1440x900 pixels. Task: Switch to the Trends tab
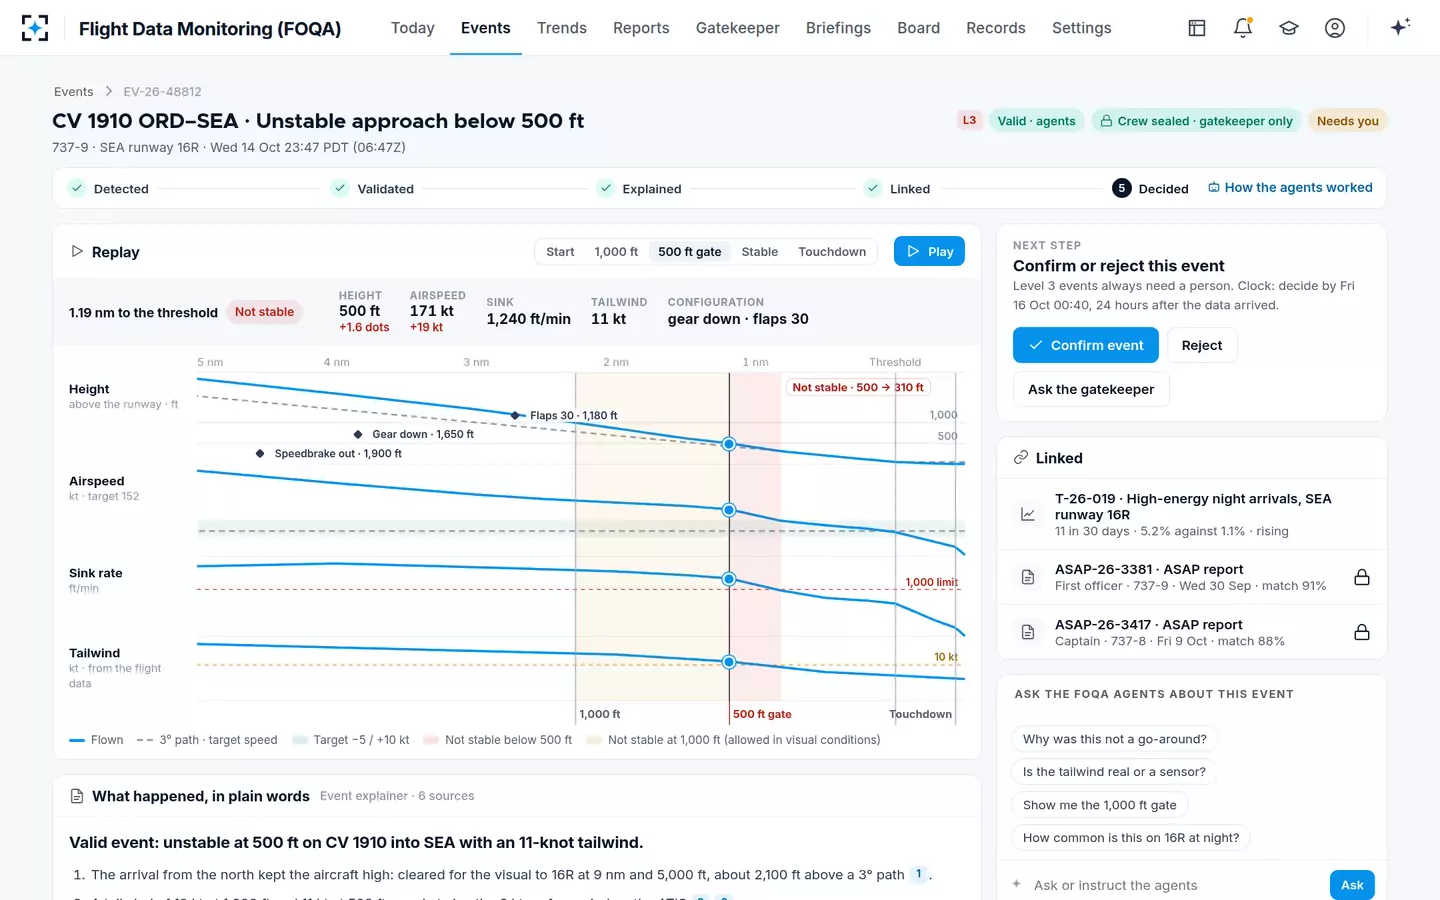tap(562, 28)
